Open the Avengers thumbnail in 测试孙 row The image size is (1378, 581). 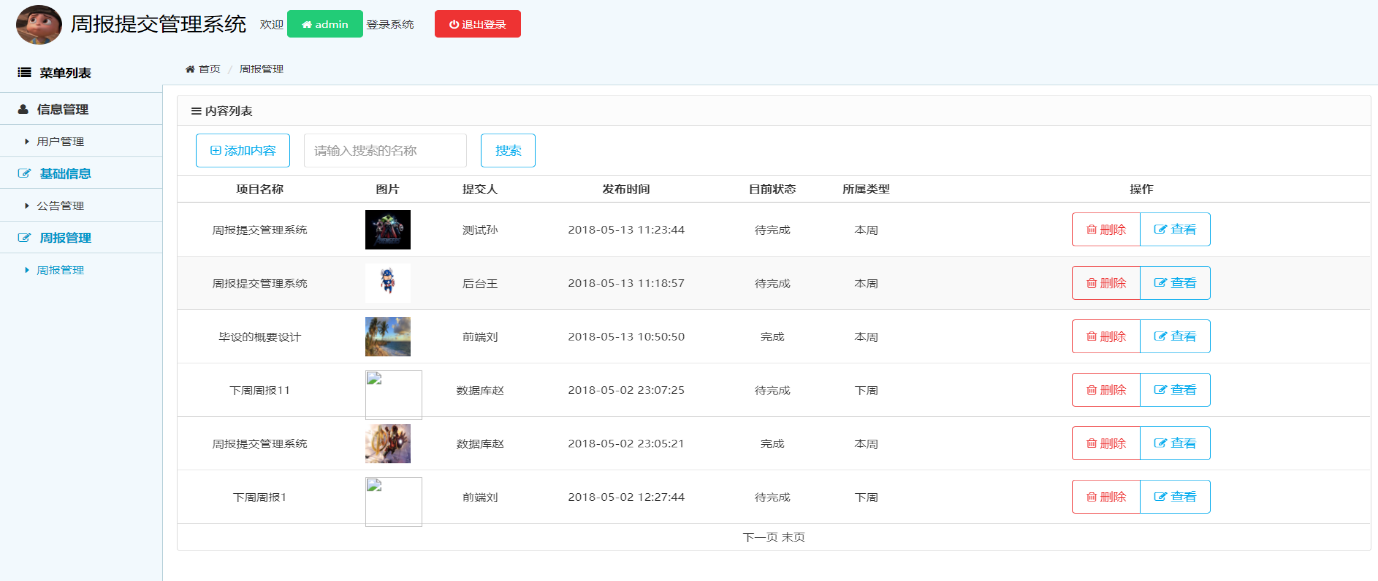[x=388, y=229]
